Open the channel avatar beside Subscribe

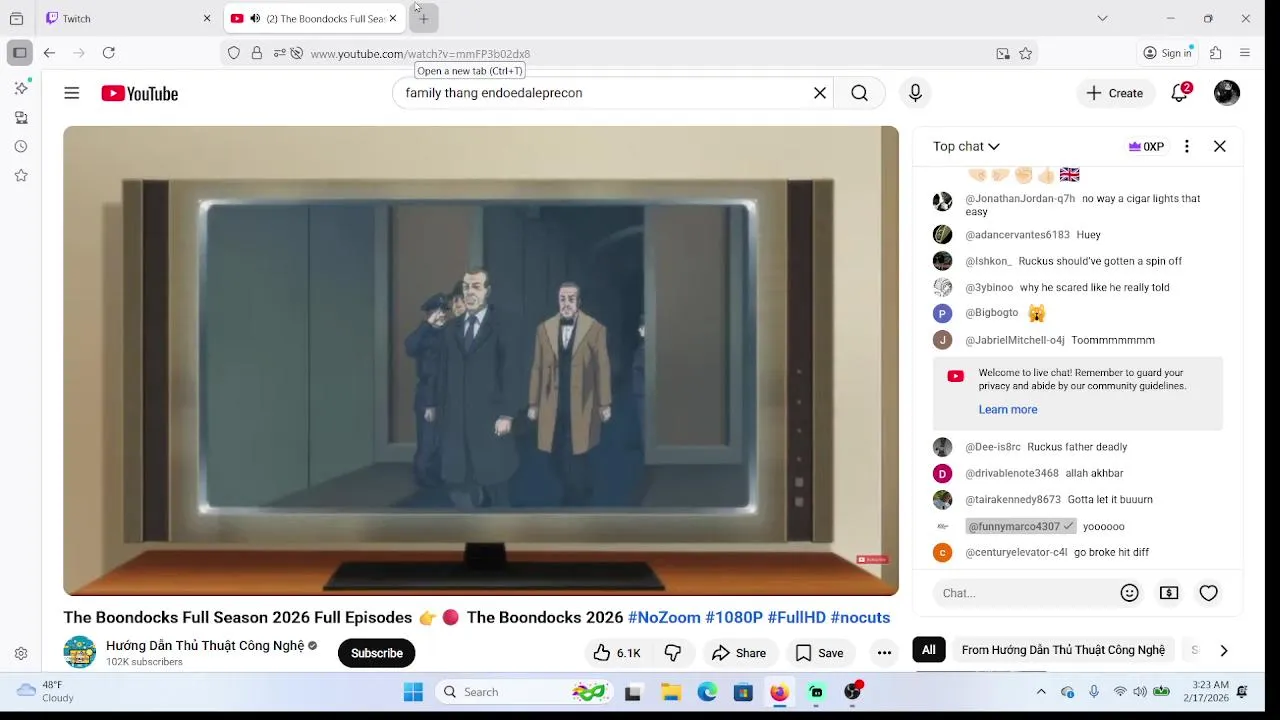tap(80, 652)
